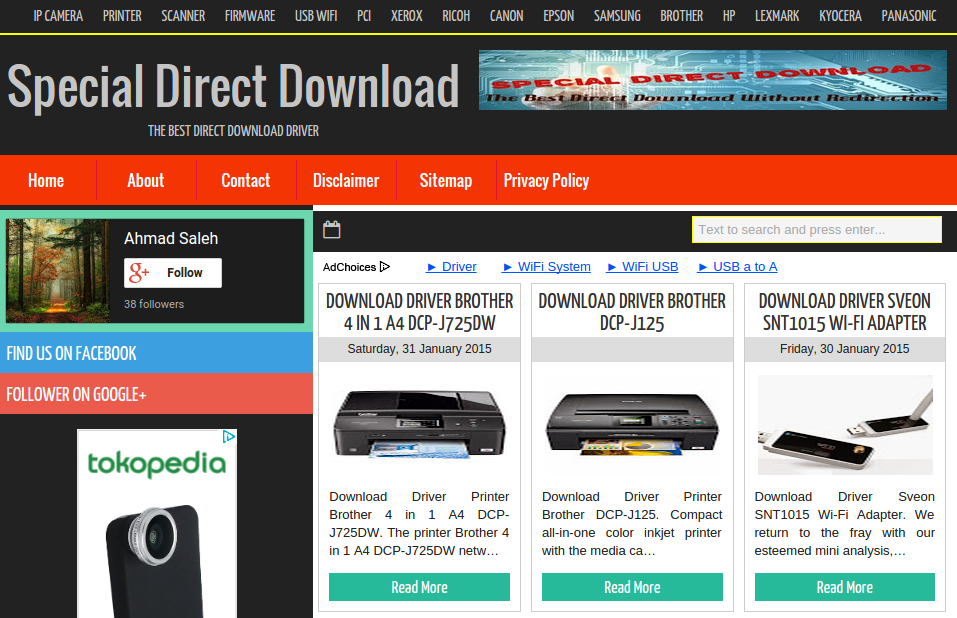Click the Friday, 30 January 2015 date

coord(845,349)
